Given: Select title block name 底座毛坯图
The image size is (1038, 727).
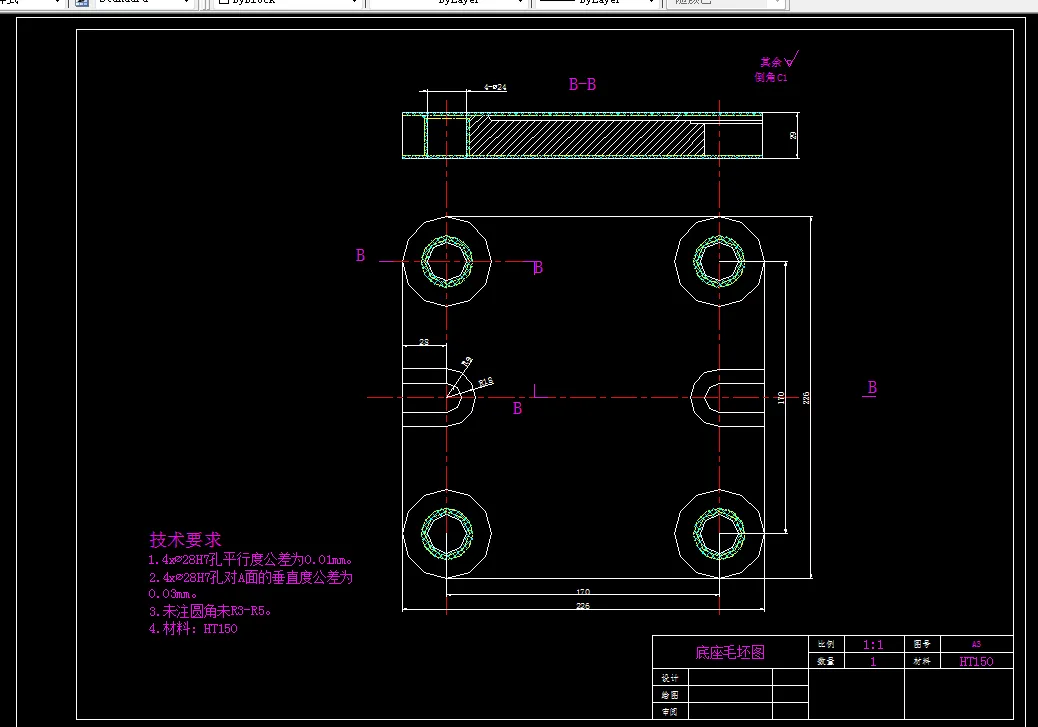Looking at the screenshot, I should (x=730, y=652).
